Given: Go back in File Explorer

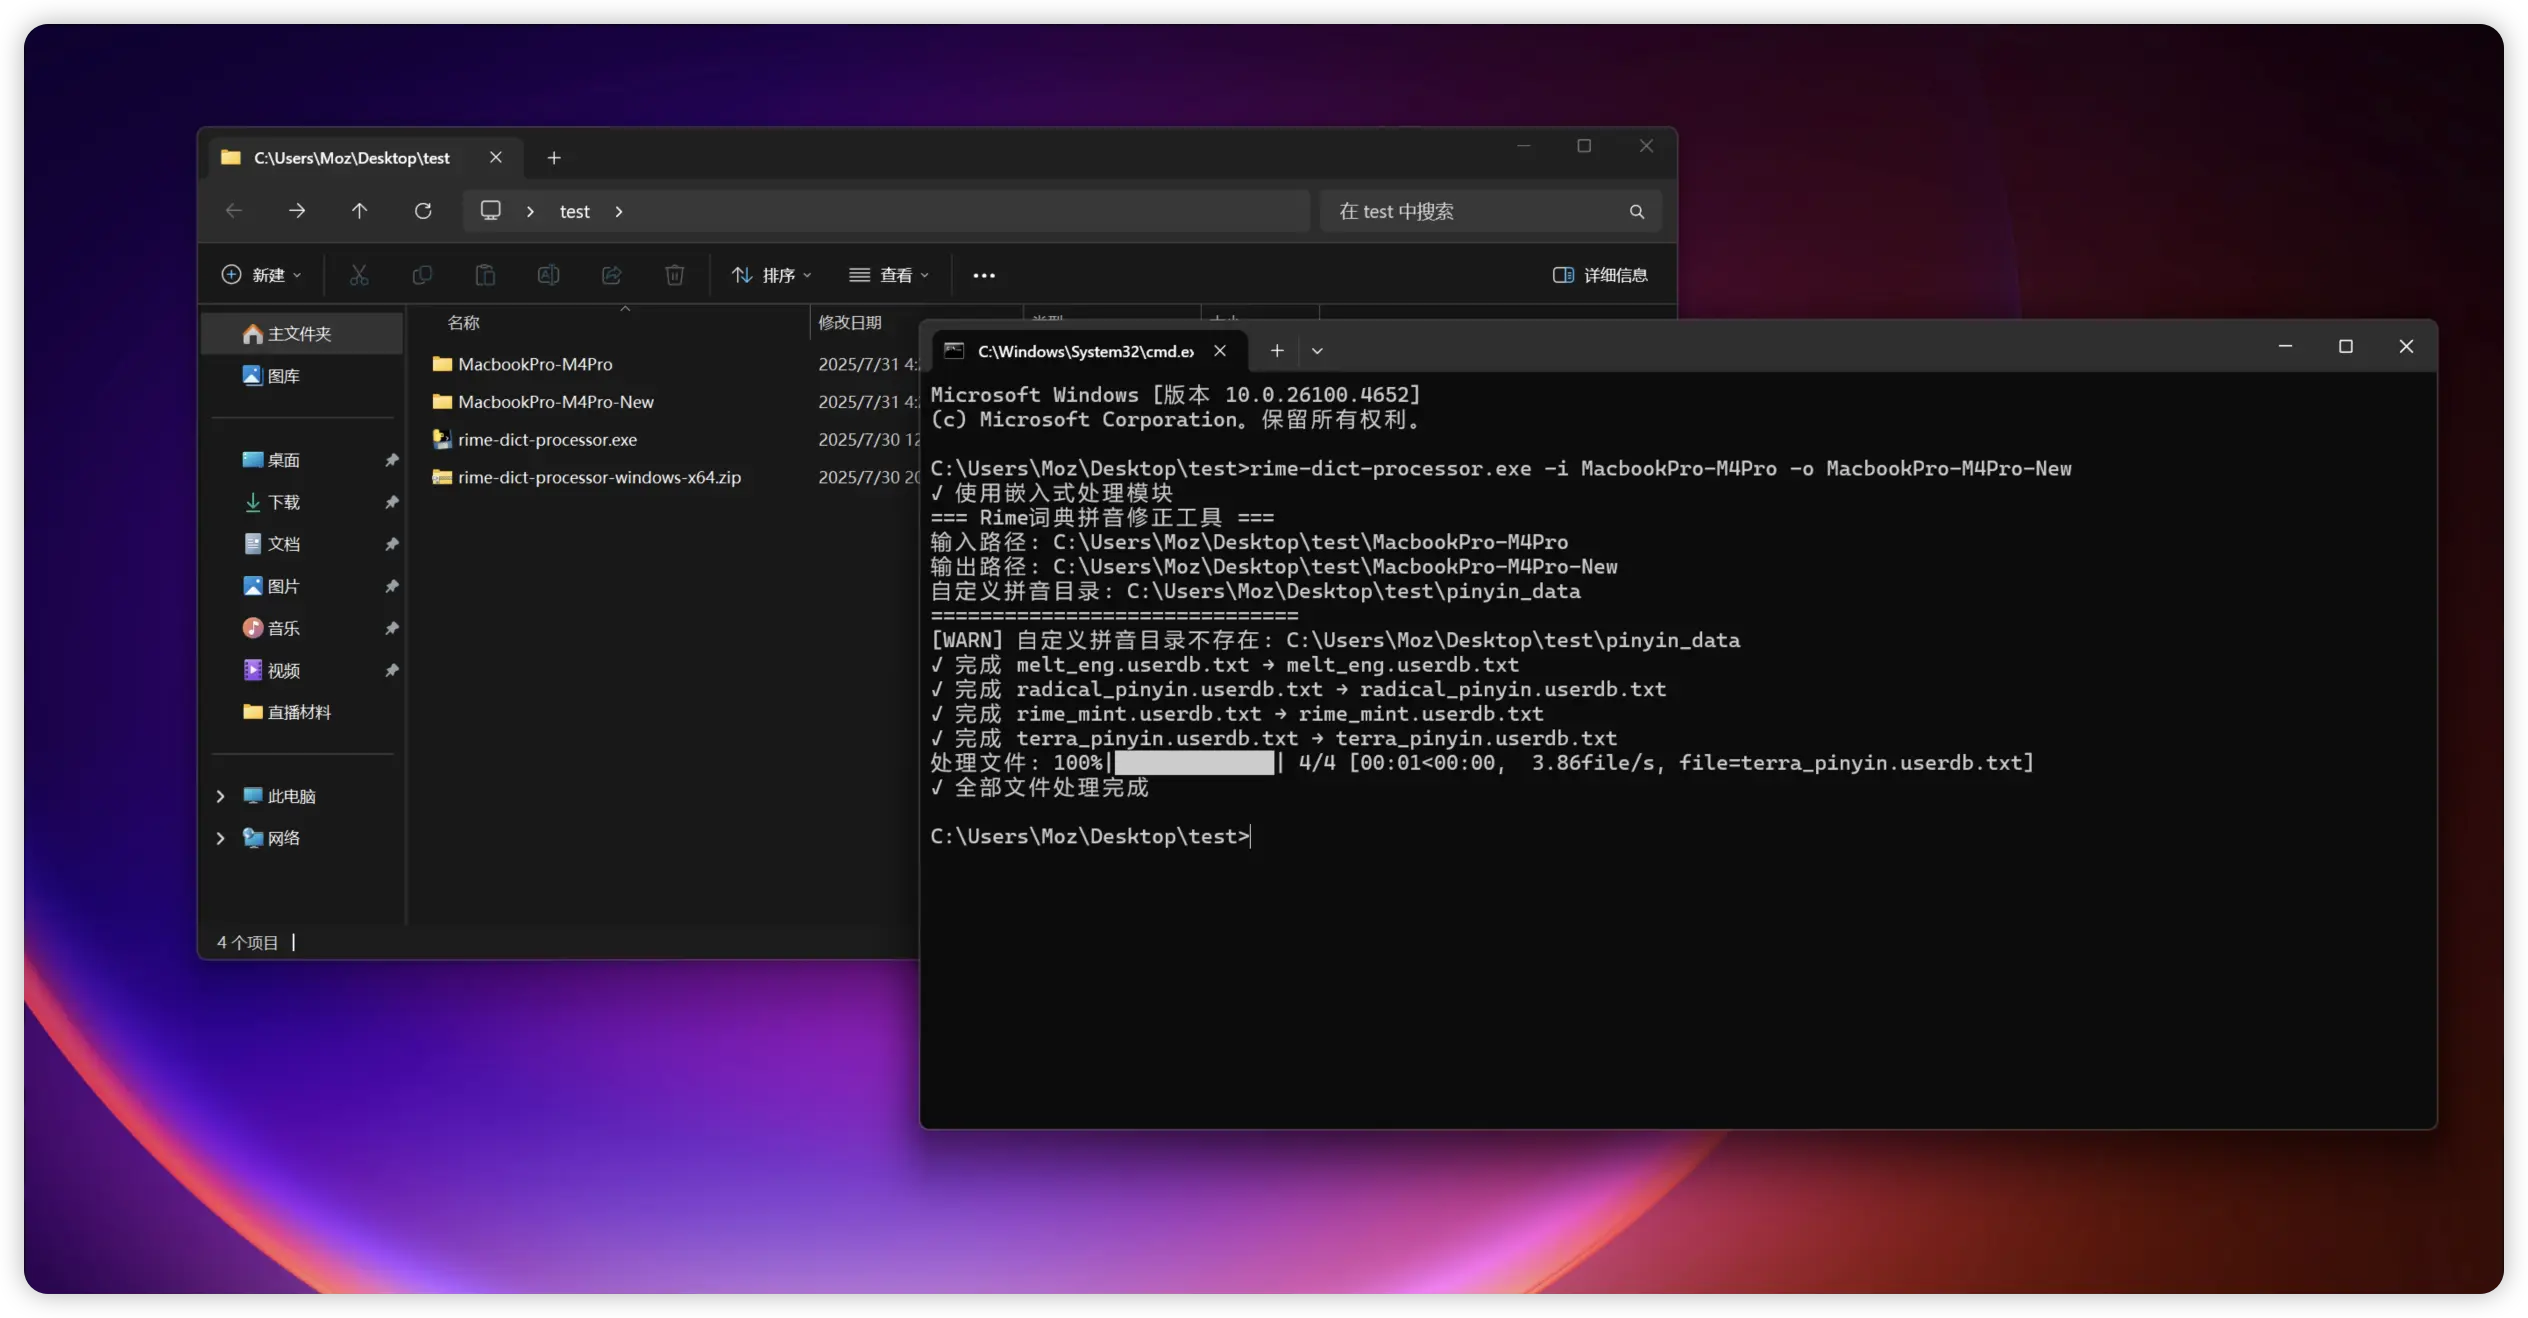Looking at the screenshot, I should 234,211.
